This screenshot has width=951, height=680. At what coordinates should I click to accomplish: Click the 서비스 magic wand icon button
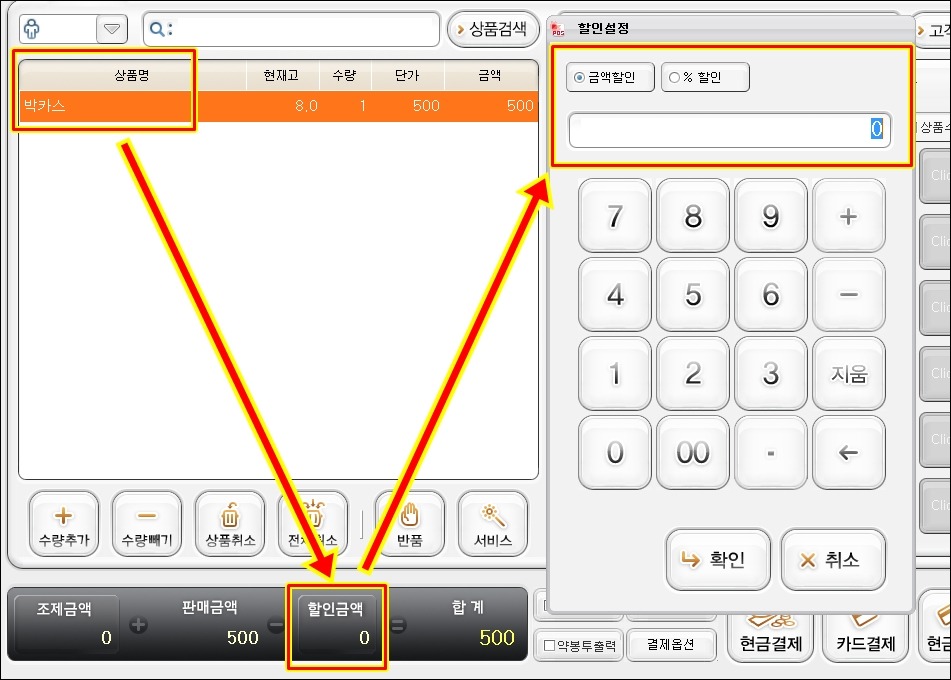click(492, 524)
